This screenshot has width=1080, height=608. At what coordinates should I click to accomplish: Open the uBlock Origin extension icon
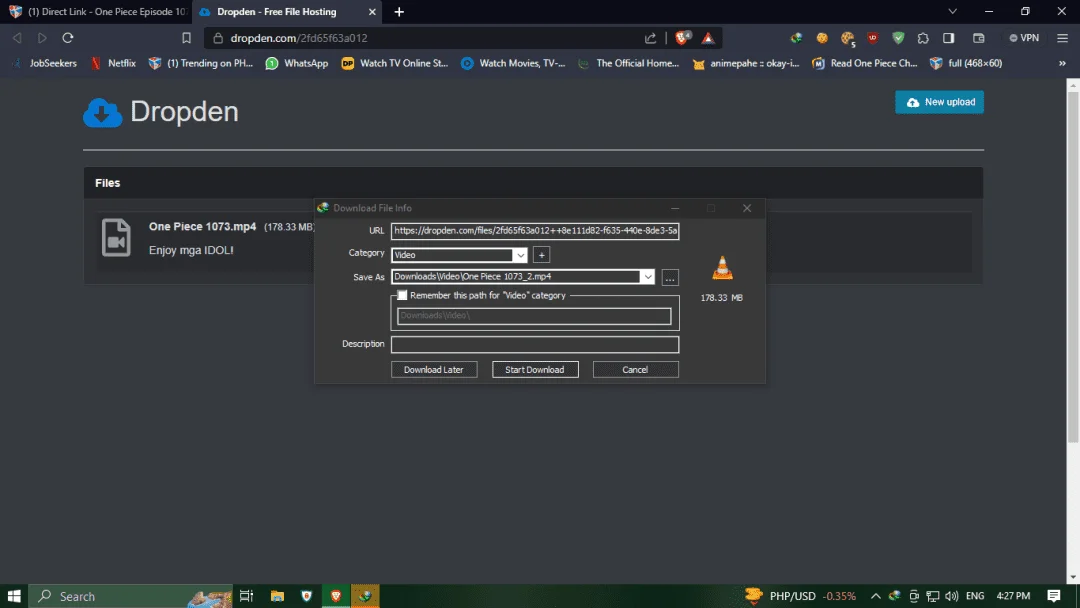pos(873,38)
